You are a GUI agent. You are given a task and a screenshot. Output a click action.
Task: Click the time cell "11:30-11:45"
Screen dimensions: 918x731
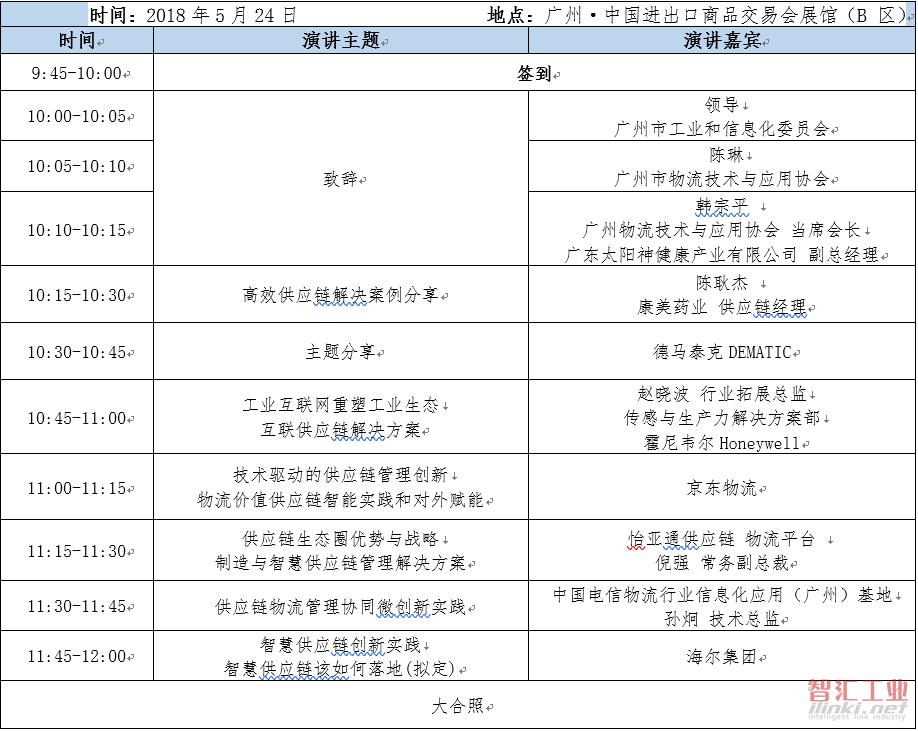point(77,606)
